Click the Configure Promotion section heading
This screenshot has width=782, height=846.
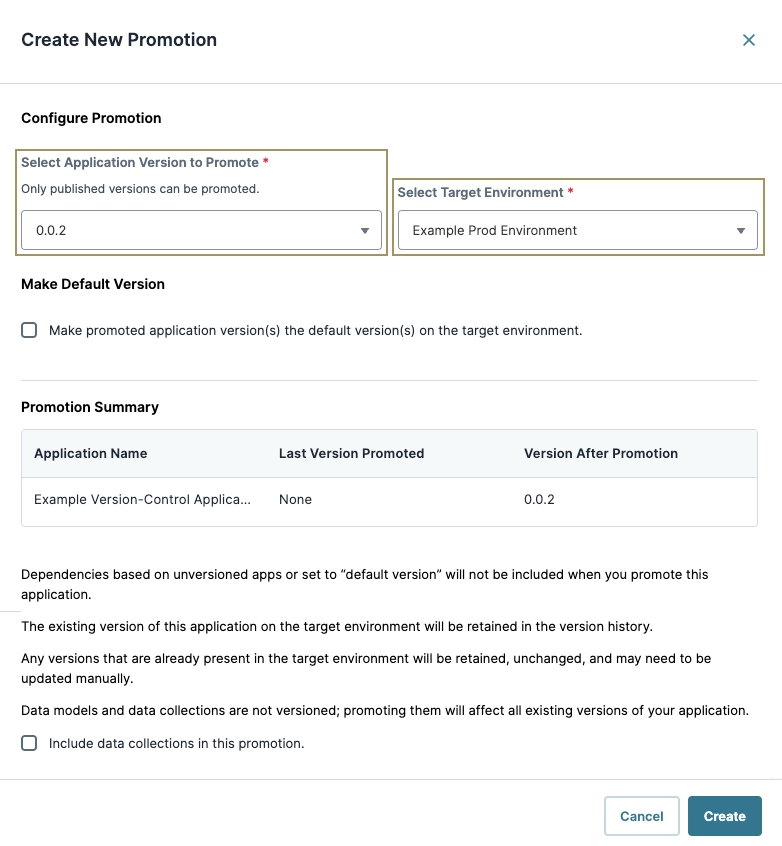pyautogui.click(x=91, y=118)
